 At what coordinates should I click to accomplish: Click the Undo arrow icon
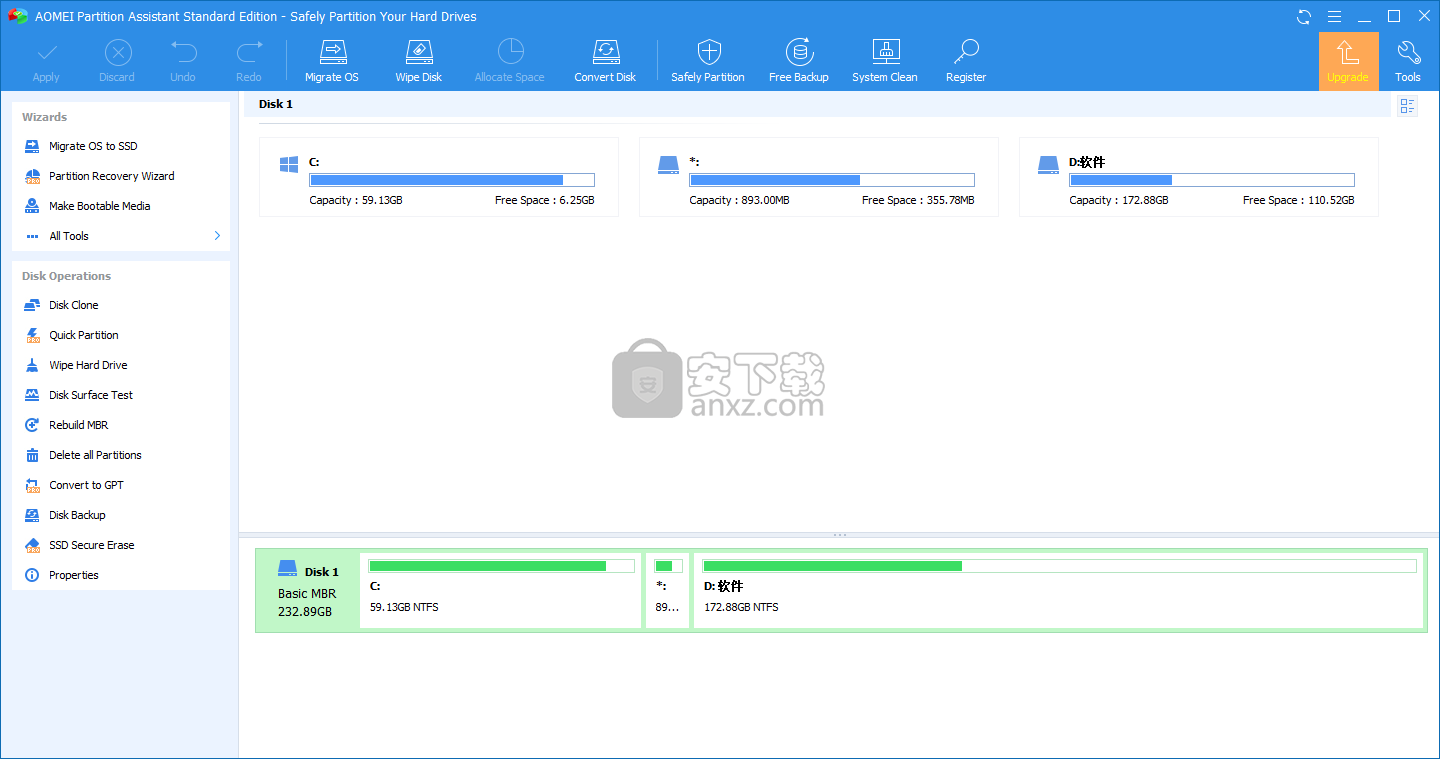click(x=183, y=52)
